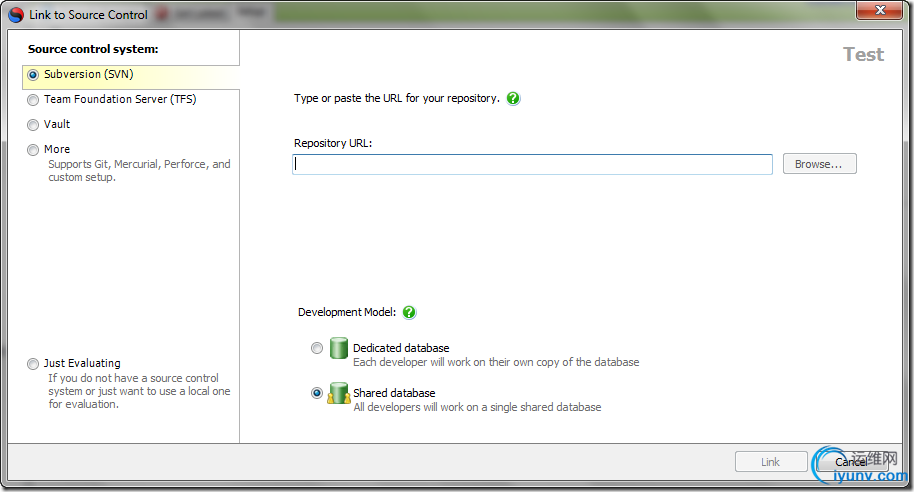
Task: Click 'Each developer will work on their own copy' text
Action: pos(496,362)
